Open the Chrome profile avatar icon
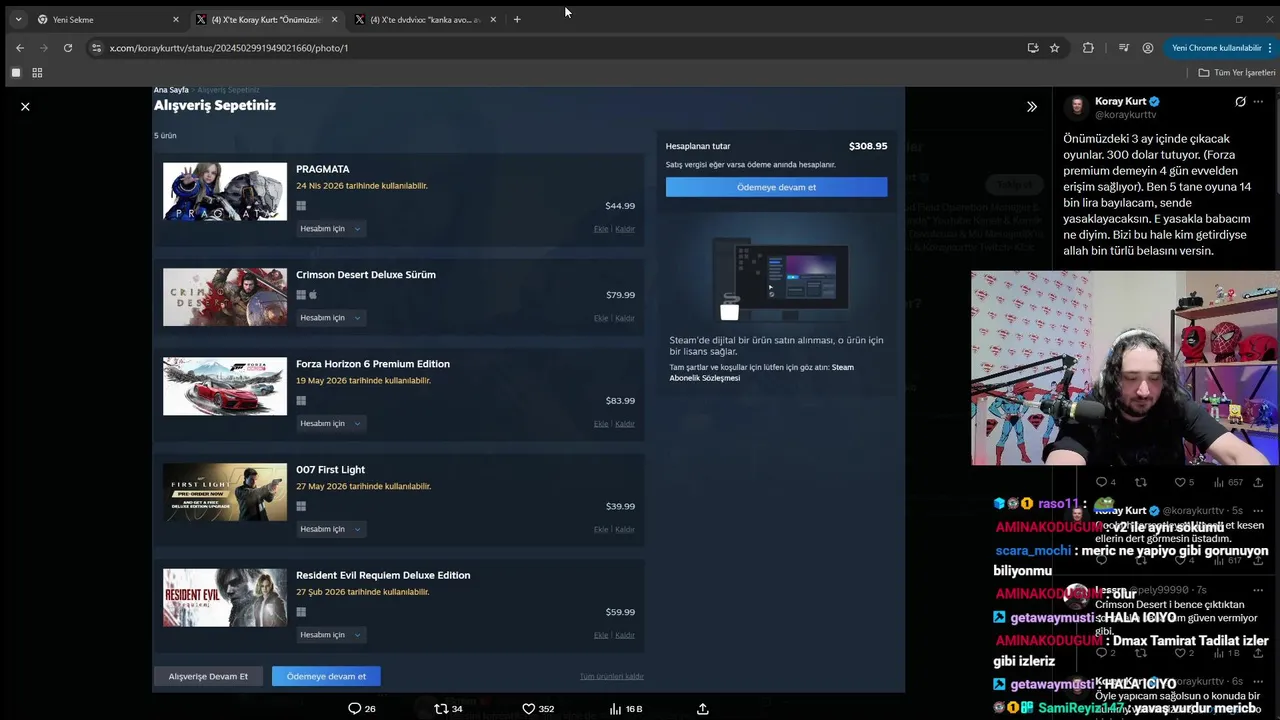The width and height of the screenshot is (1280, 720). [1148, 47]
